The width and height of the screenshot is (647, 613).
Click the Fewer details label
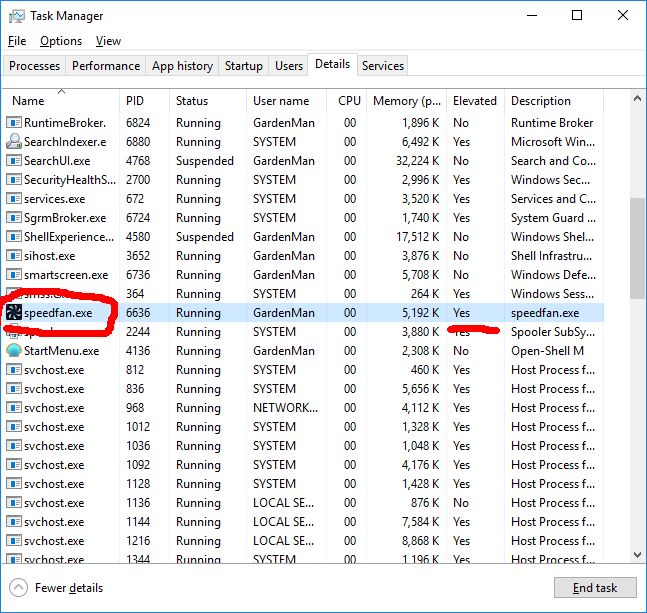click(69, 588)
